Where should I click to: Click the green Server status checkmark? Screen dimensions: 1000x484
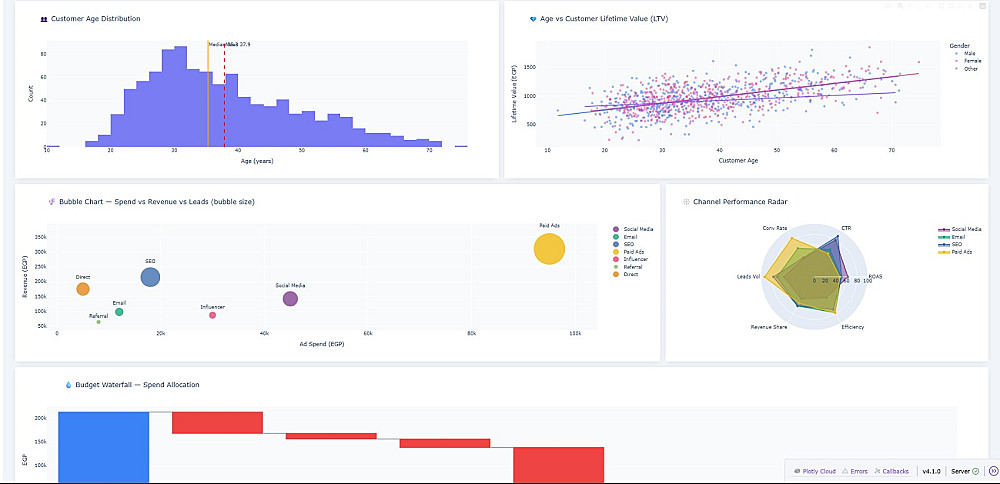(975, 471)
